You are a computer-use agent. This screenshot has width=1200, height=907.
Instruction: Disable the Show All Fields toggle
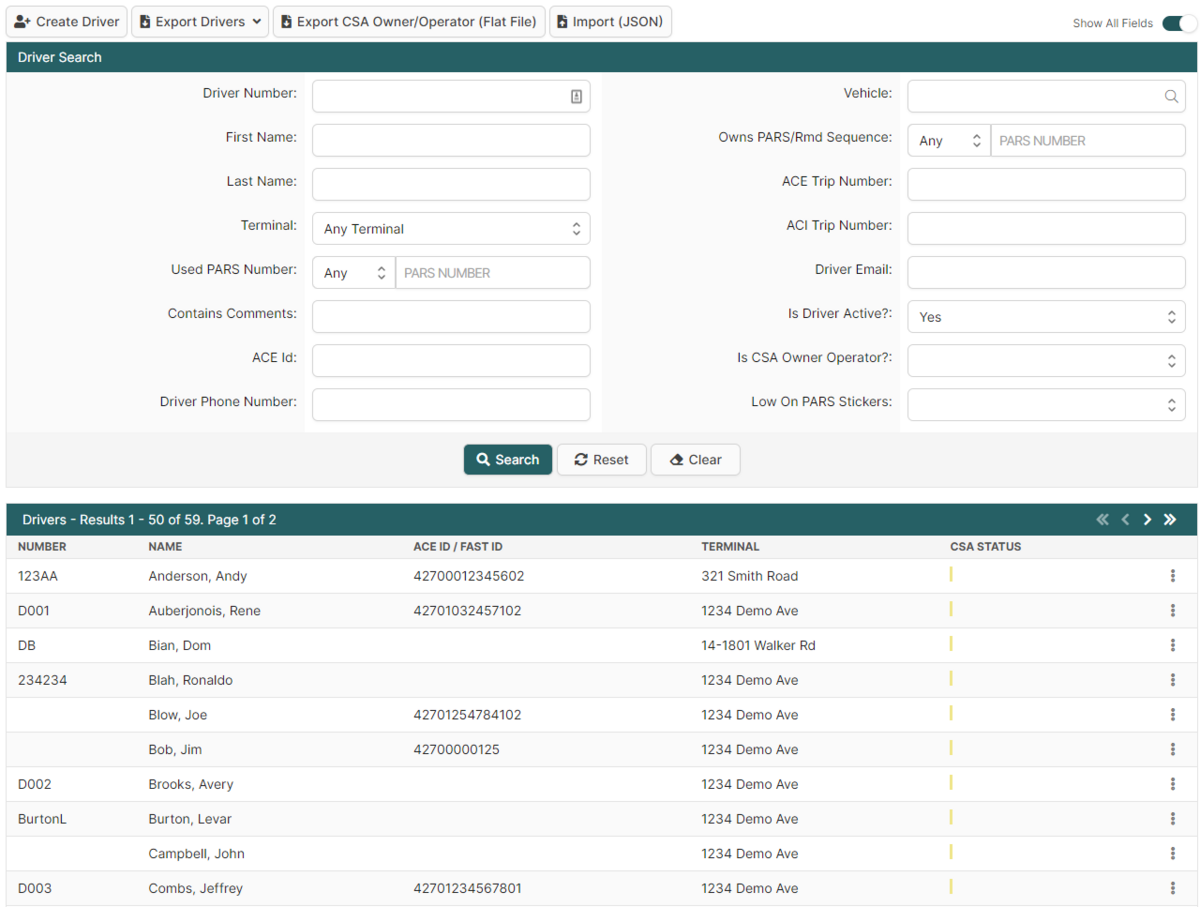pos(1177,23)
